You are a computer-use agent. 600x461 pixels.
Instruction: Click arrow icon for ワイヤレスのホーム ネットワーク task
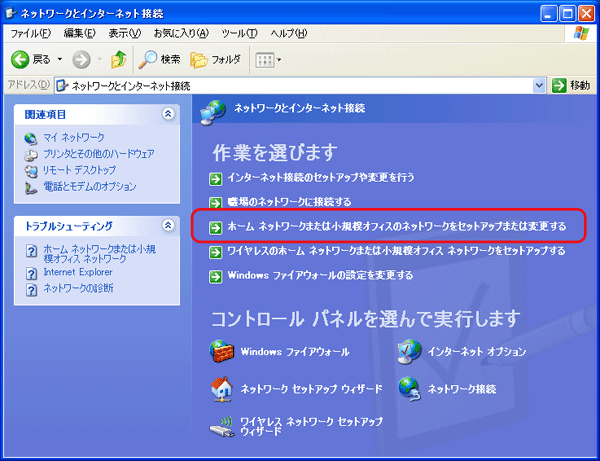[x=215, y=252]
